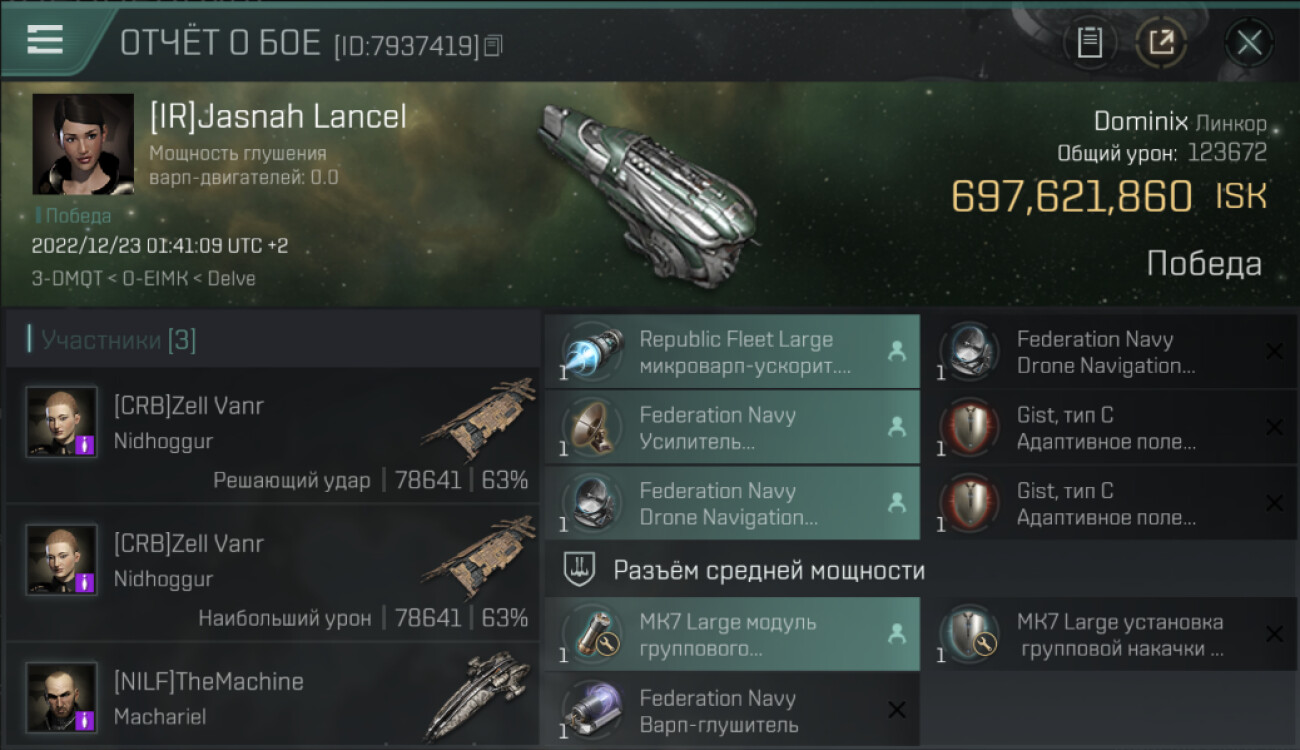Click the clipboard report icon
This screenshot has height=750, width=1300.
point(1090,42)
